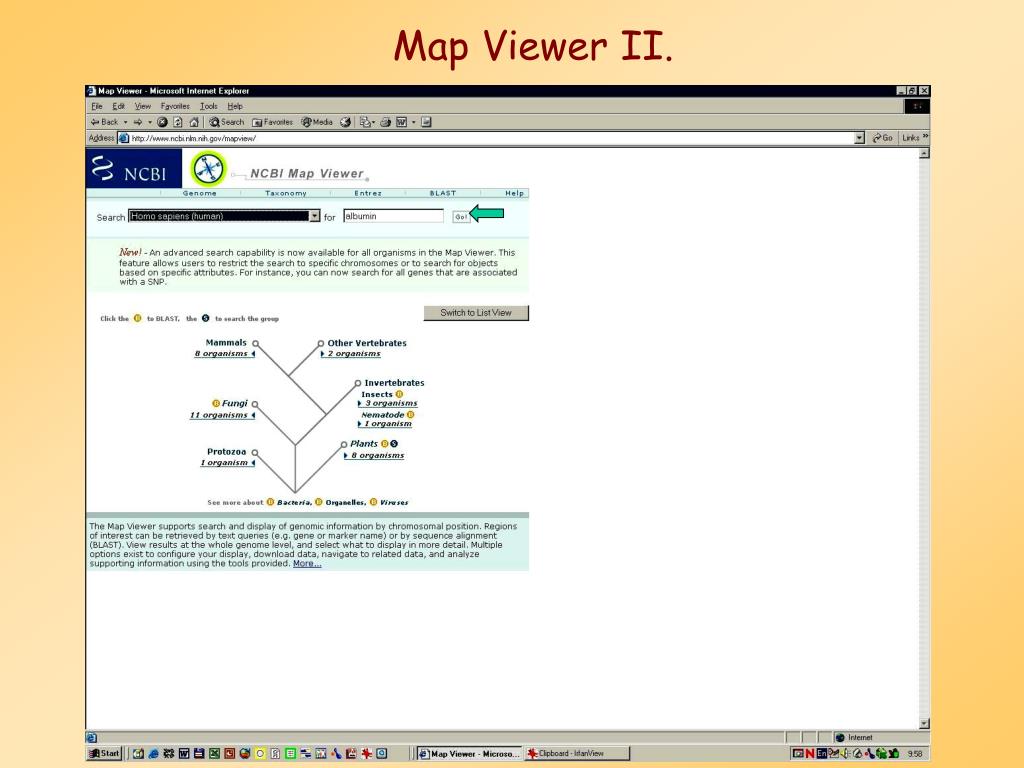
Task: Click the Internet Explorer quick launch icon
Action: [x=153, y=754]
